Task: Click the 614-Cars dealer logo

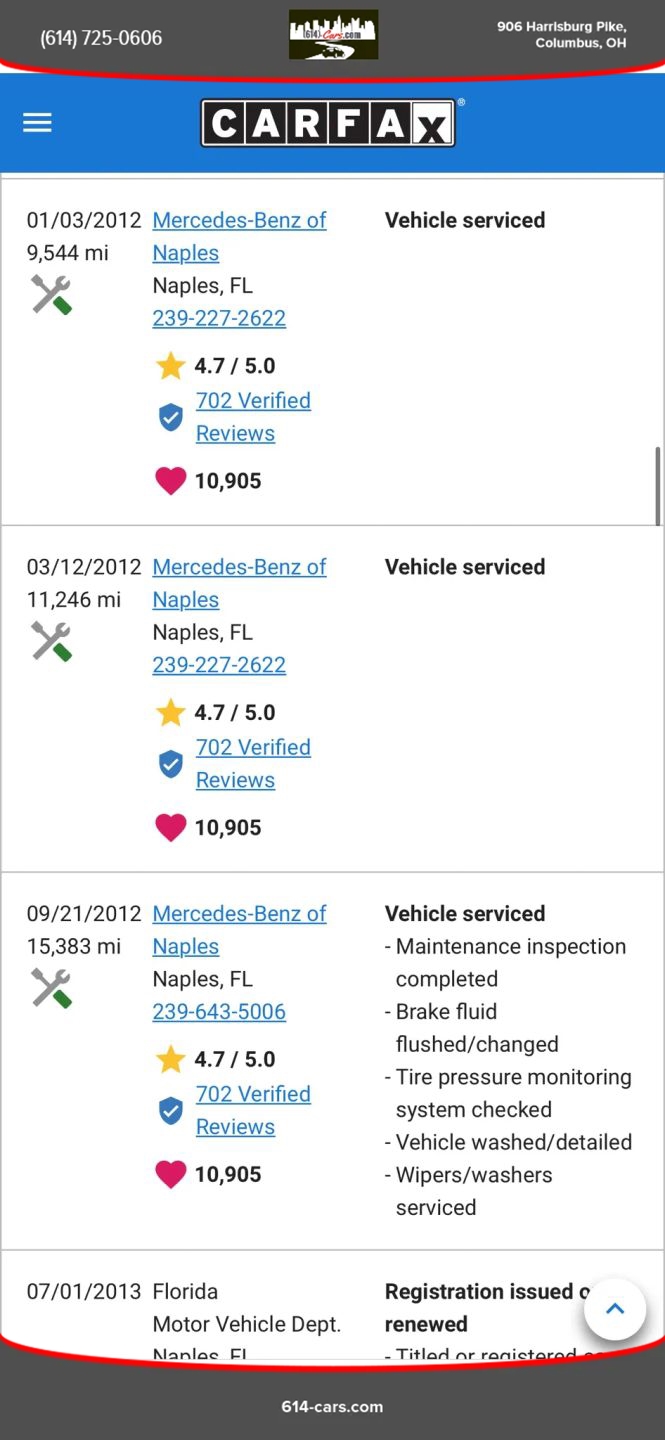Action: [x=333, y=35]
